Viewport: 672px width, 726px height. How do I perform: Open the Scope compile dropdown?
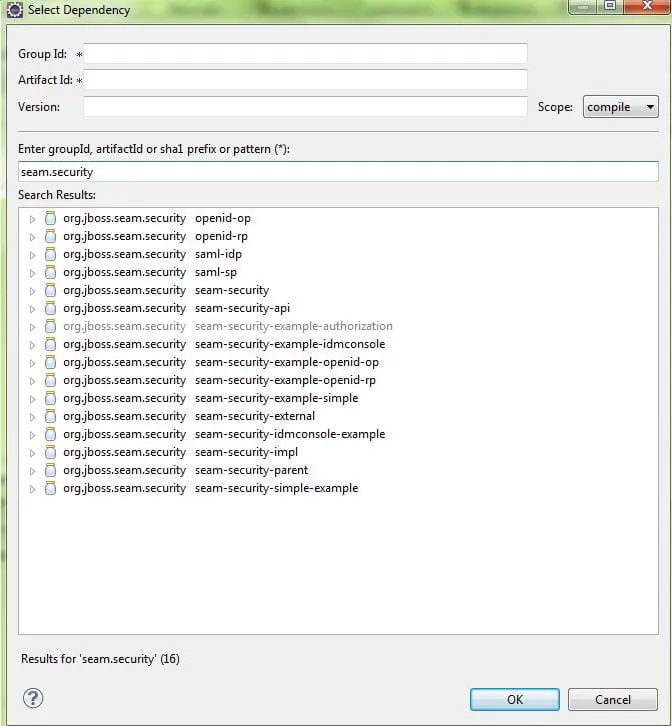pos(621,107)
